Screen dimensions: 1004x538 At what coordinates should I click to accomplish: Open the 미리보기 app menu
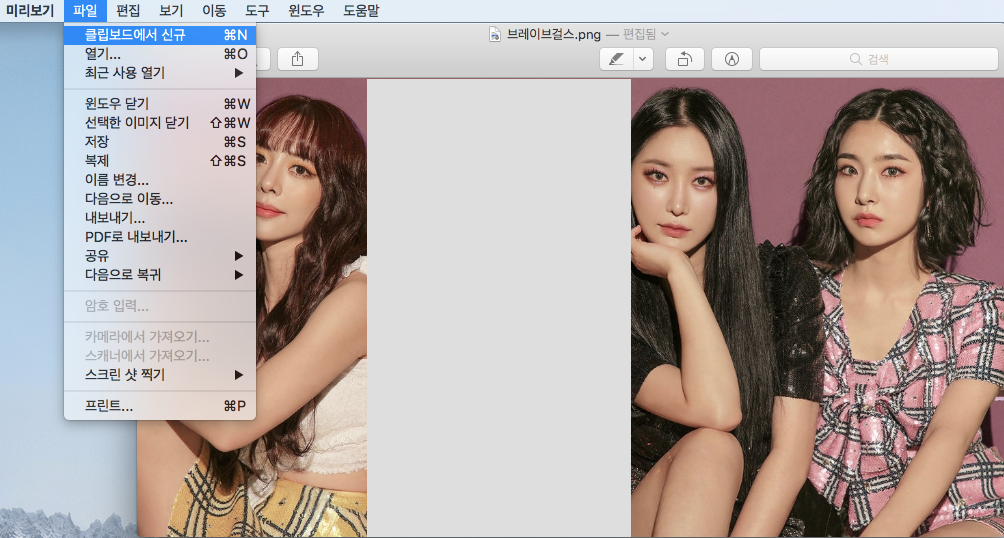click(30, 10)
